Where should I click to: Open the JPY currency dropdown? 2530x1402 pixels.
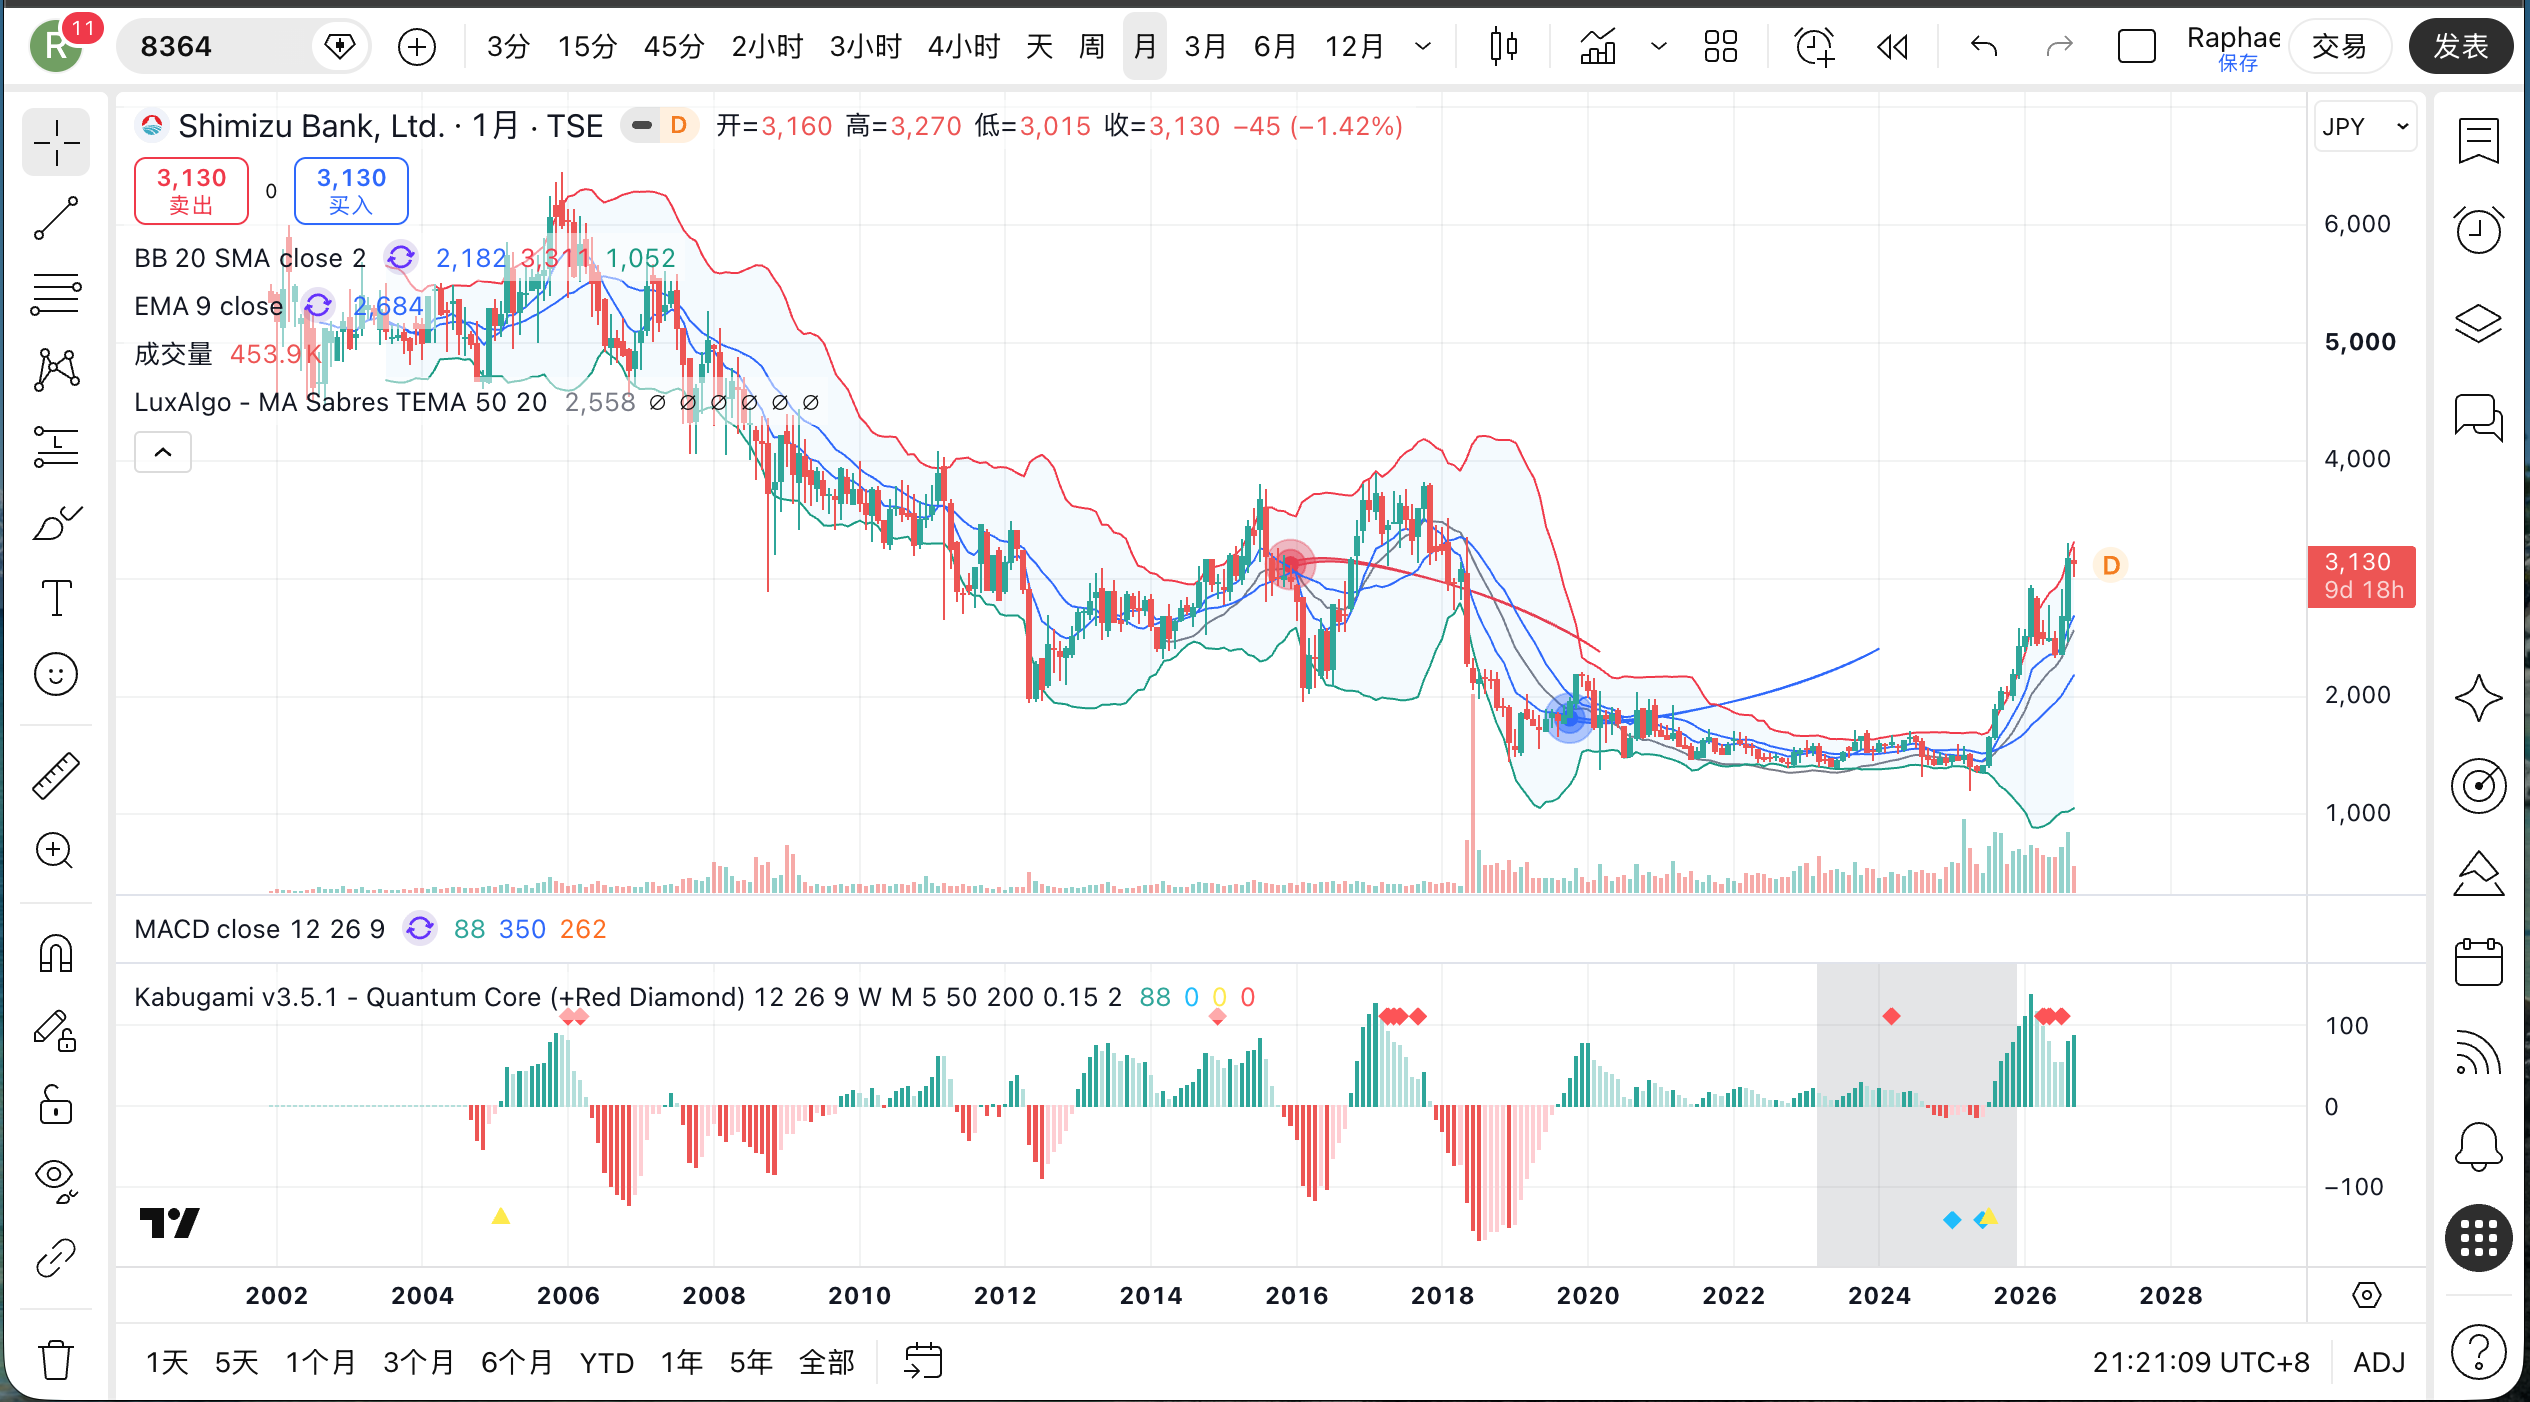(2365, 127)
